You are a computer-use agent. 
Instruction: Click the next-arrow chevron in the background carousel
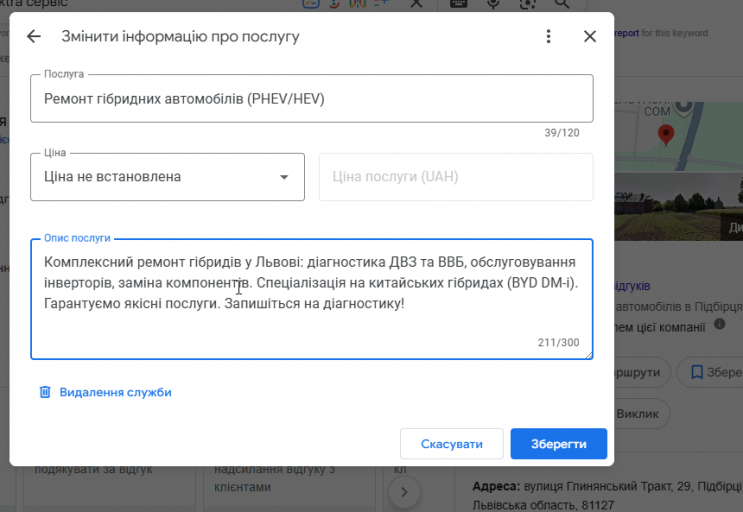pos(404,492)
